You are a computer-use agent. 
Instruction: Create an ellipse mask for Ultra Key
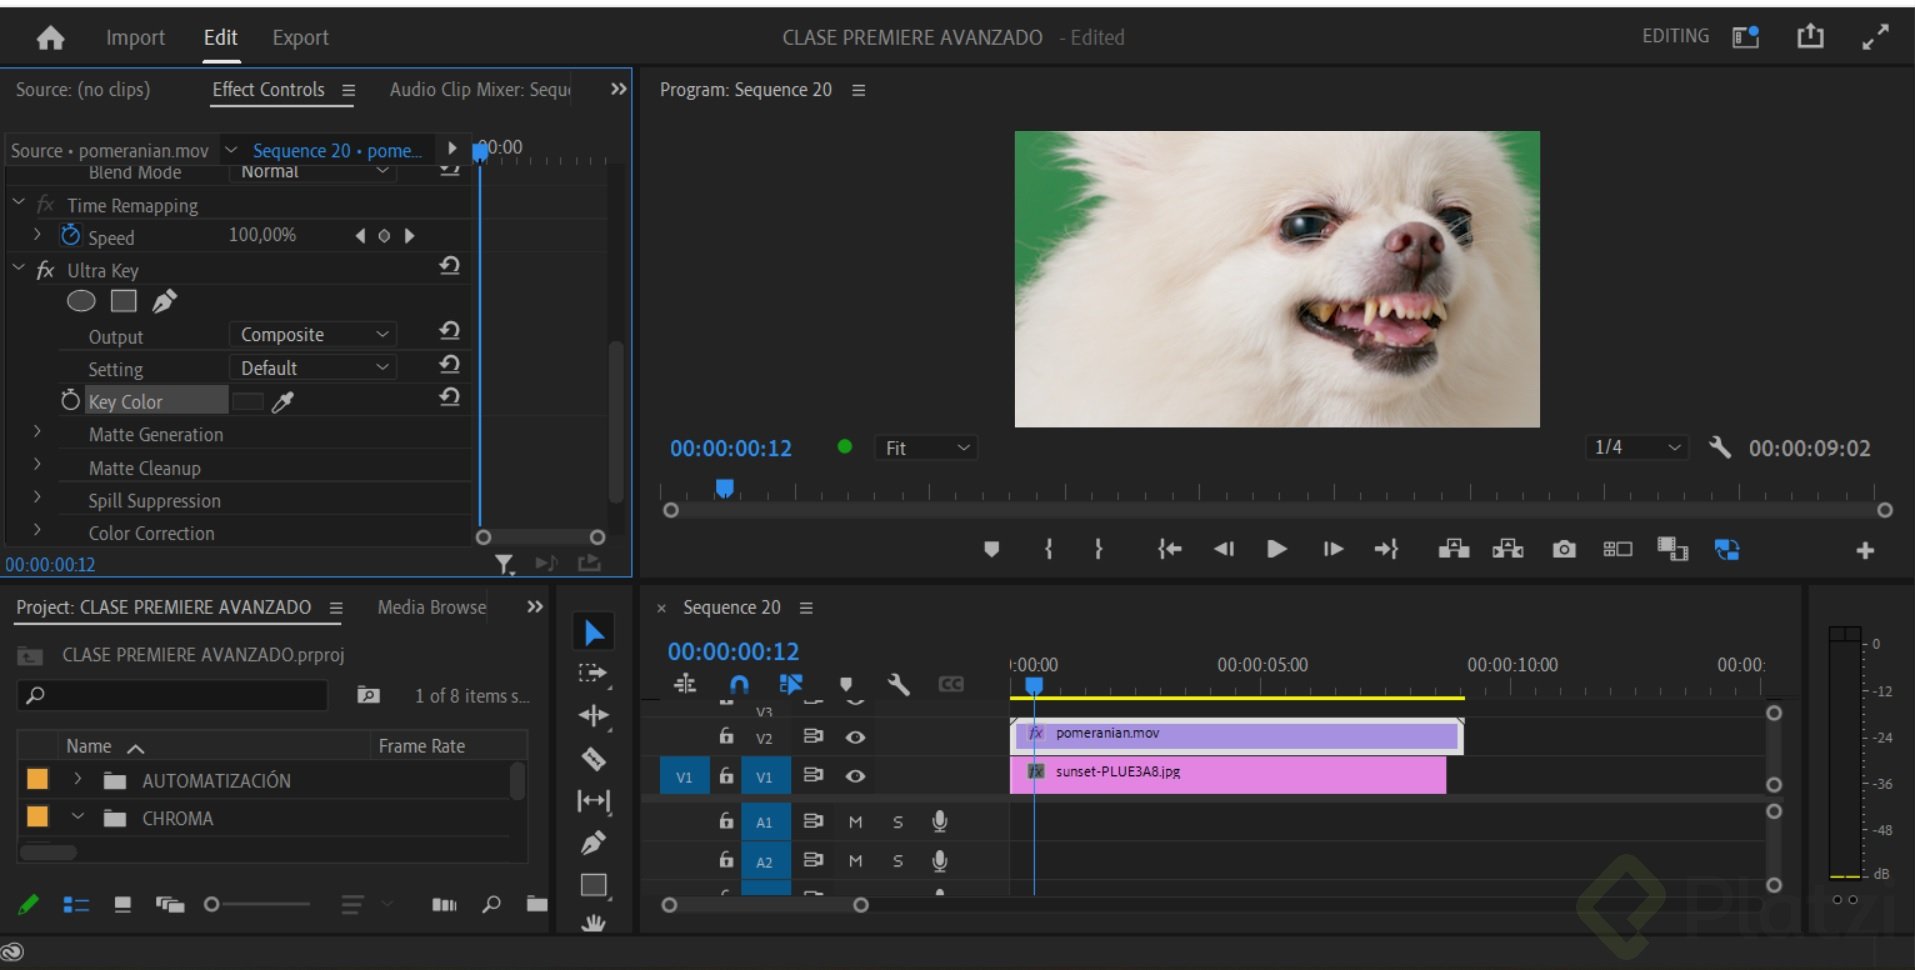pos(81,301)
